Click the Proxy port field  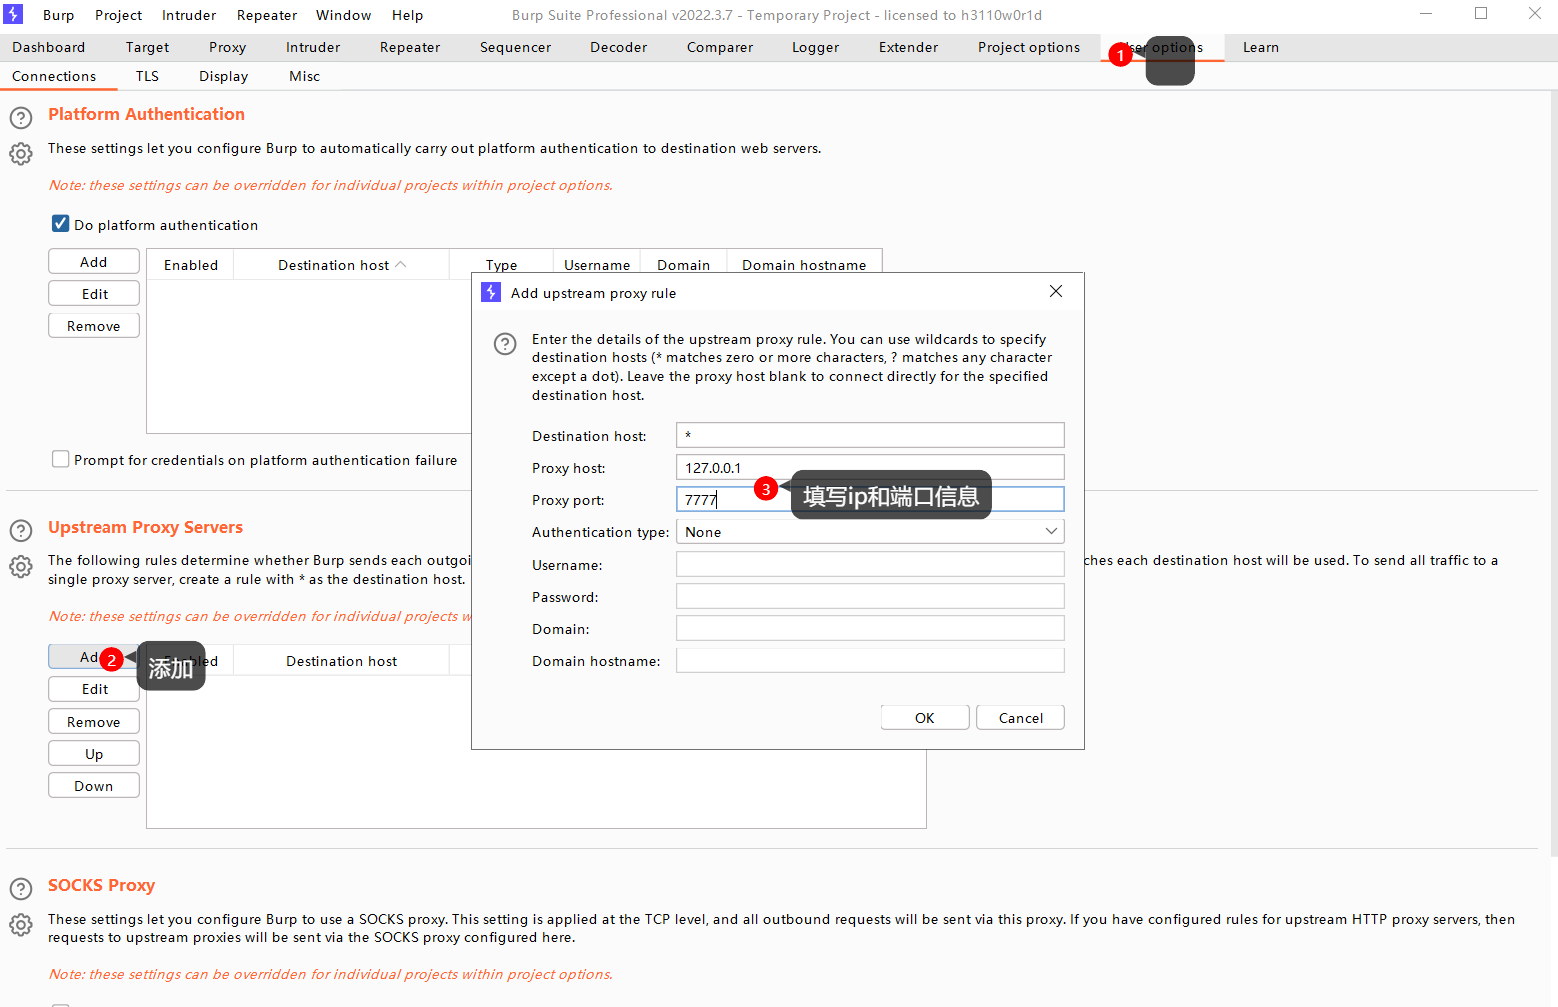click(x=870, y=499)
